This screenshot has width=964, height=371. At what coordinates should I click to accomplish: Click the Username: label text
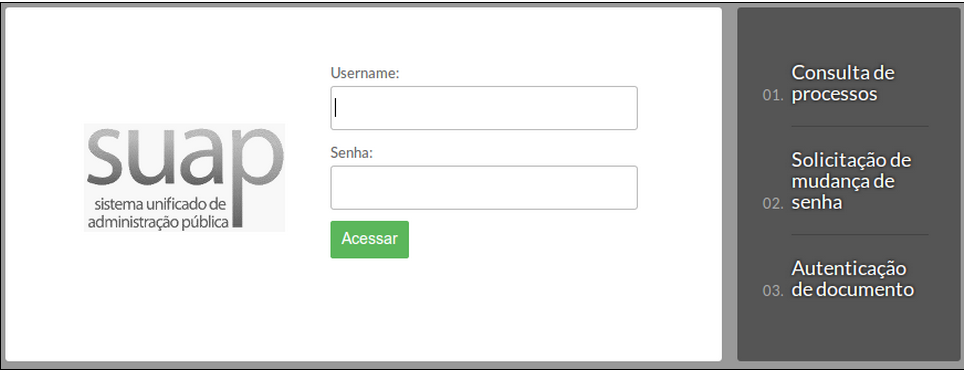[365, 73]
